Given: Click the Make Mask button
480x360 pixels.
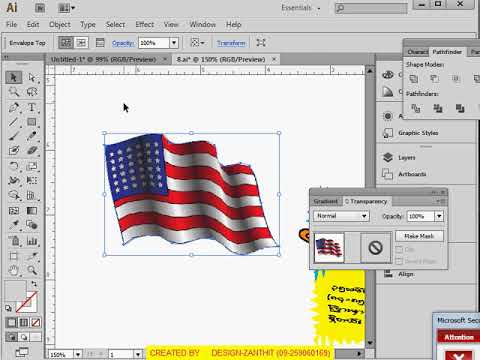Looking at the screenshot, I should (419, 236).
